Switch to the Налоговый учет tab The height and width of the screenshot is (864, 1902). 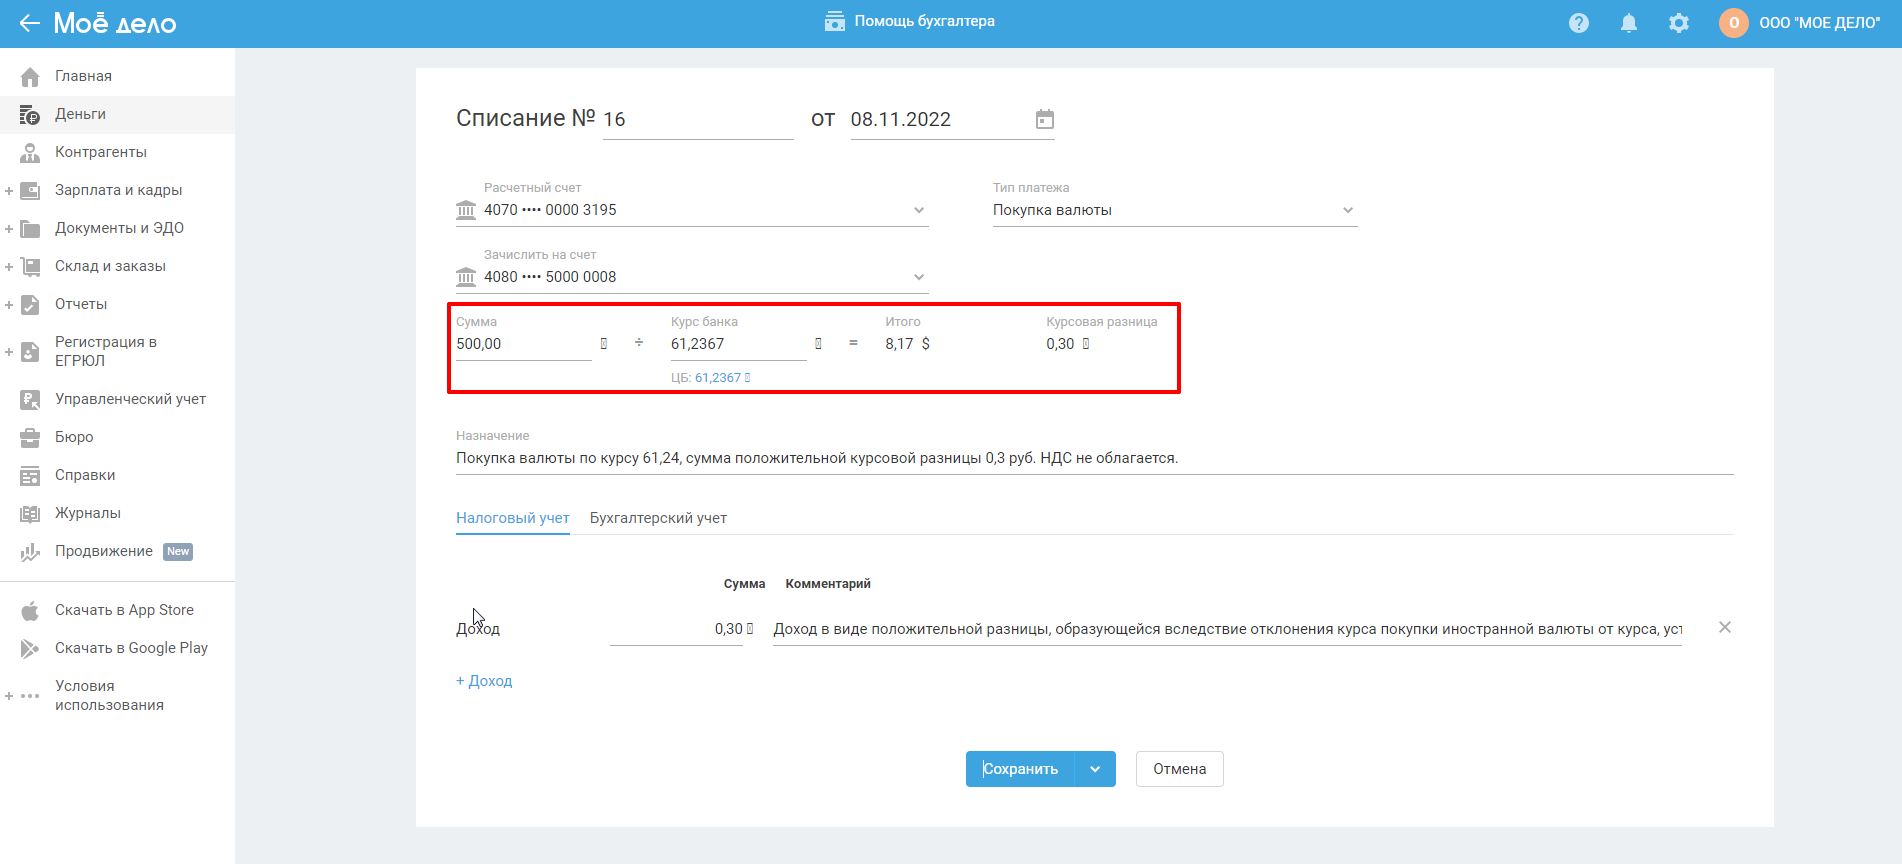513,518
